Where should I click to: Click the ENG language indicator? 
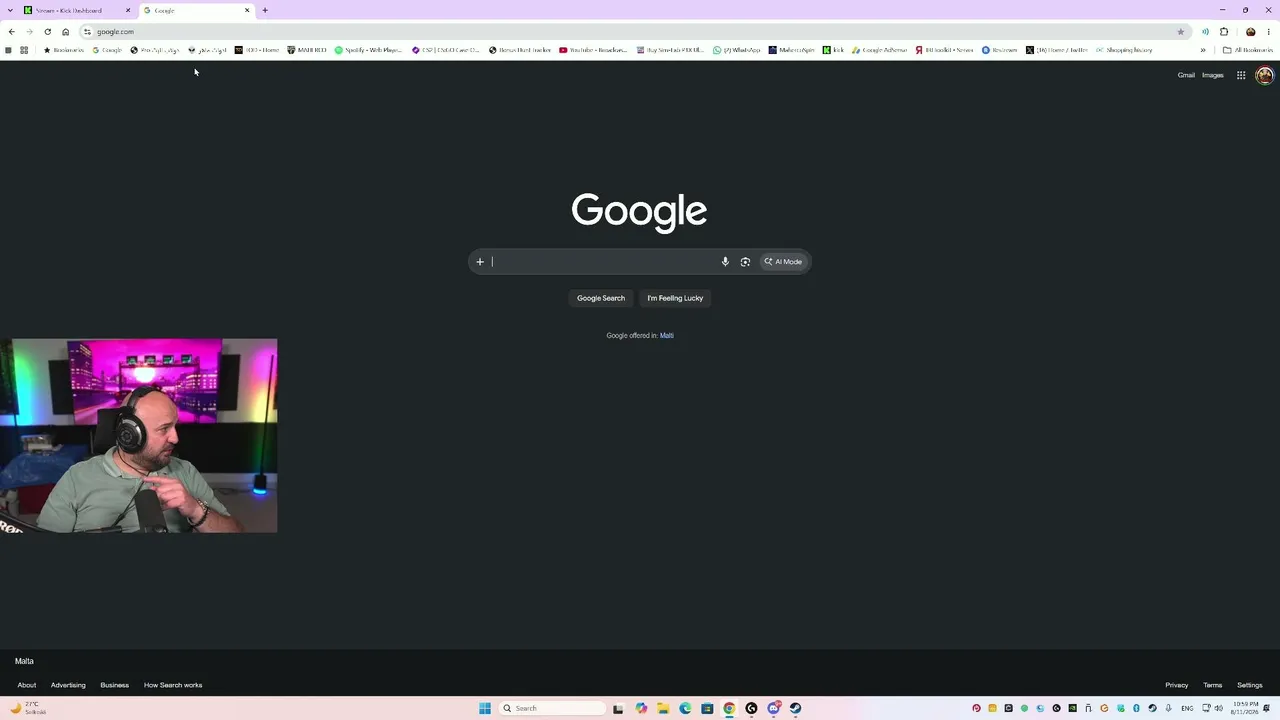pyautogui.click(x=1187, y=708)
